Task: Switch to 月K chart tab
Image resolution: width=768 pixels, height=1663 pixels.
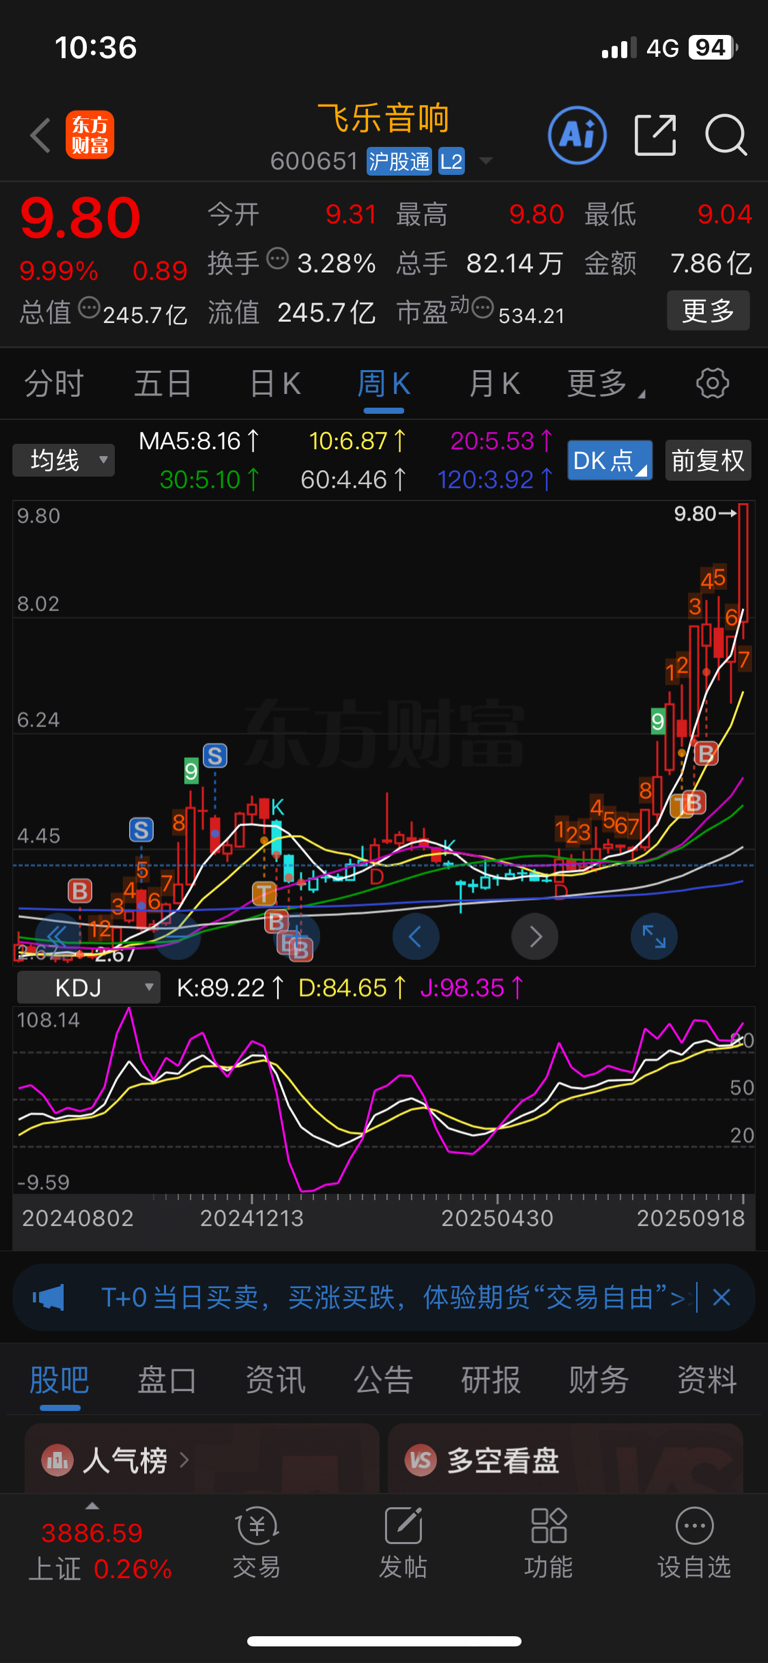Action: point(494,383)
